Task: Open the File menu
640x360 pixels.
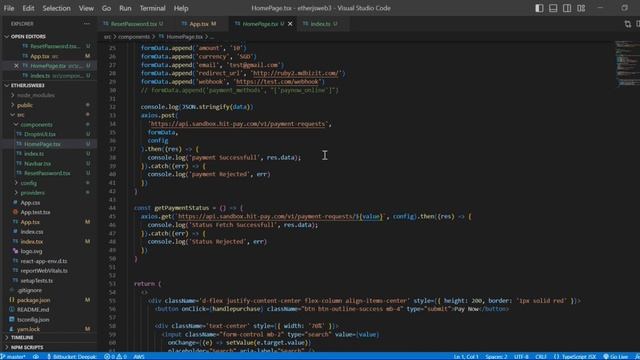Action: (9, 8)
